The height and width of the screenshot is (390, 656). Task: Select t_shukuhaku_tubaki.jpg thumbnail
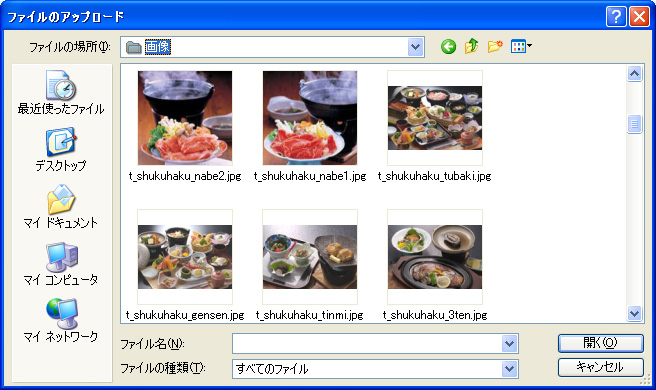pos(435,118)
